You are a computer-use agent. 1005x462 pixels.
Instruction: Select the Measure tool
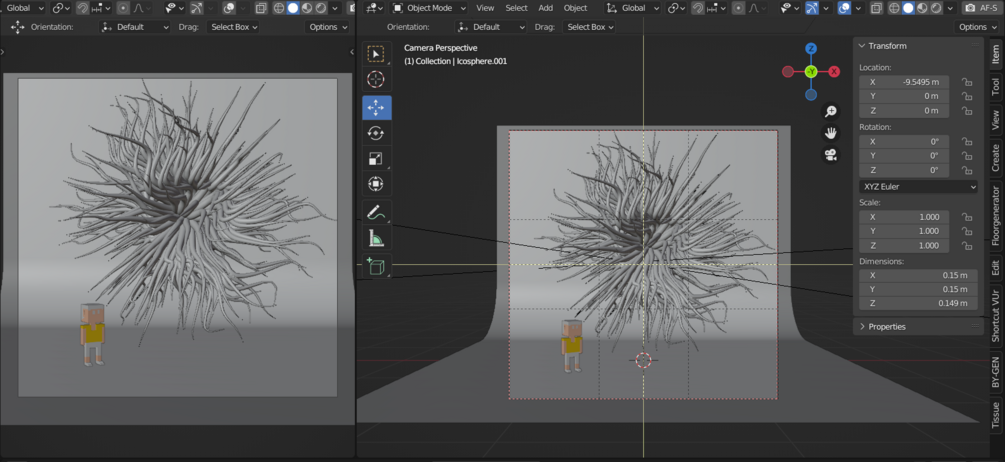point(376,238)
